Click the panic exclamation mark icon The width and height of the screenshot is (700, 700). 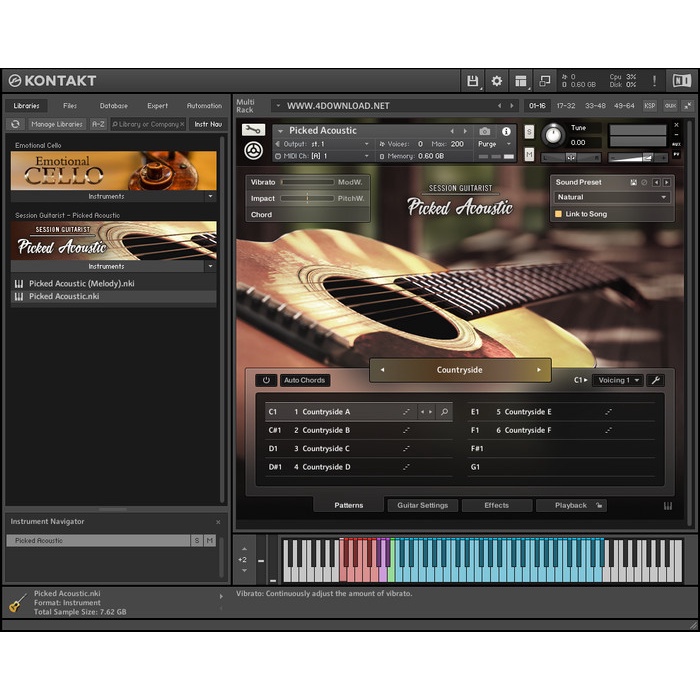click(654, 81)
